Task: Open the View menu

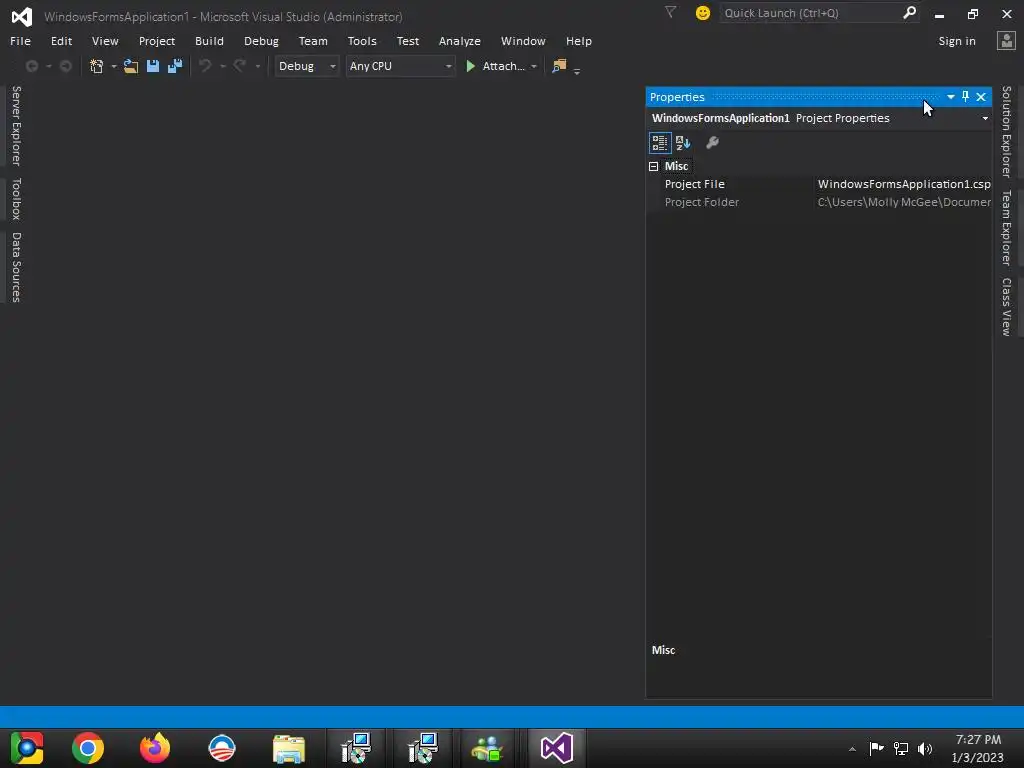Action: click(x=105, y=40)
